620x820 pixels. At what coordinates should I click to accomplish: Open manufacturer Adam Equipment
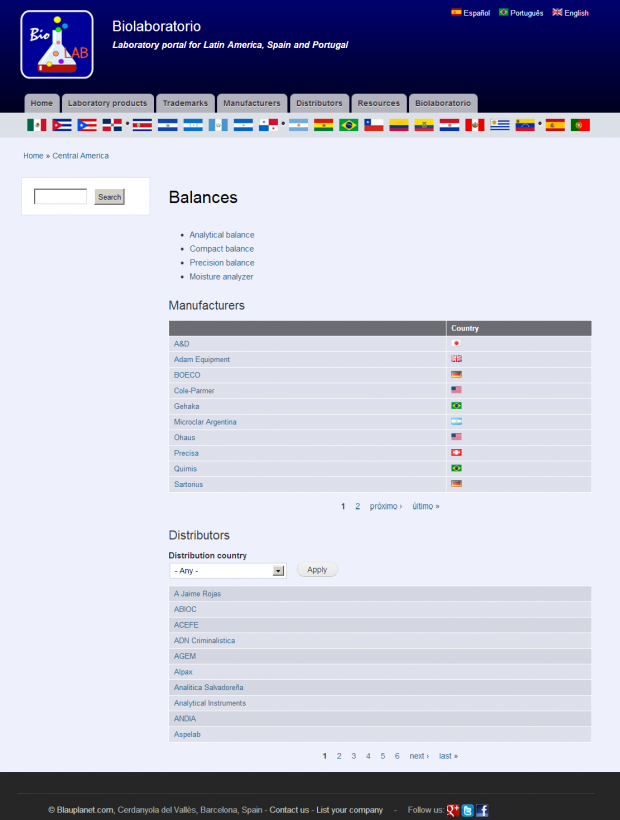click(202, 359)
